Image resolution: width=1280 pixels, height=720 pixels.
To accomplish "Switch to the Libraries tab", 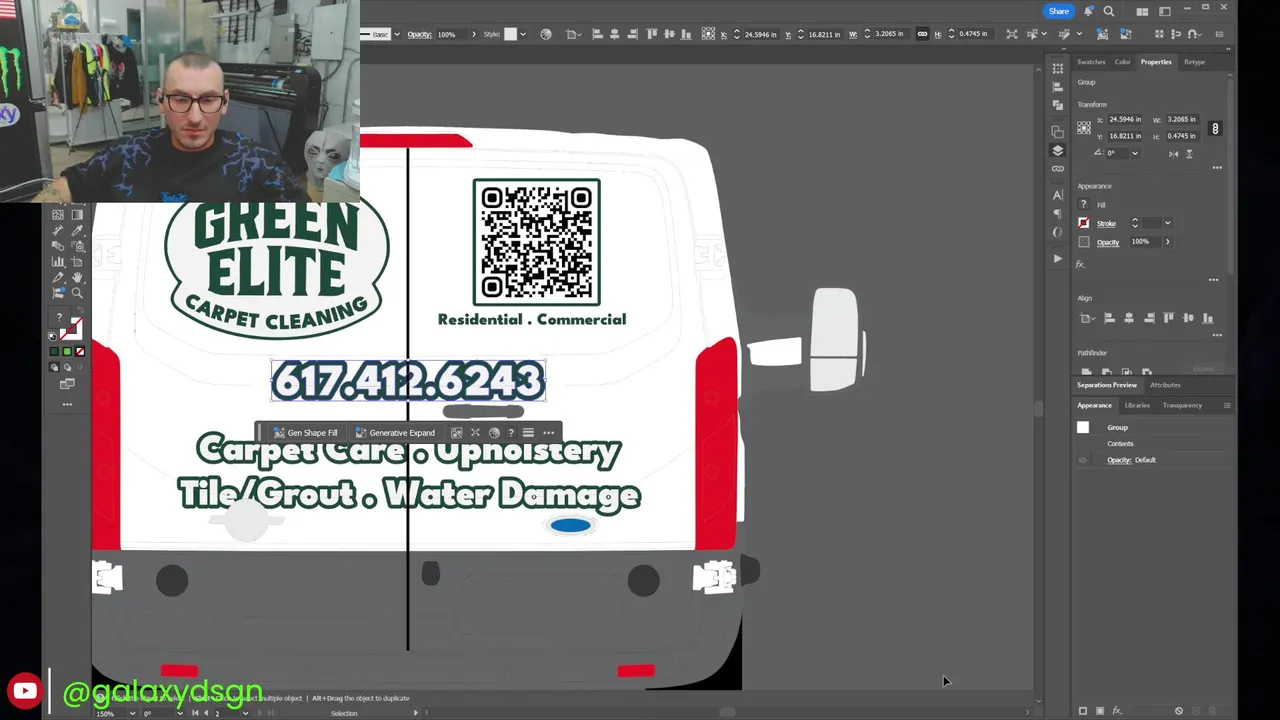I will 1137,405.
